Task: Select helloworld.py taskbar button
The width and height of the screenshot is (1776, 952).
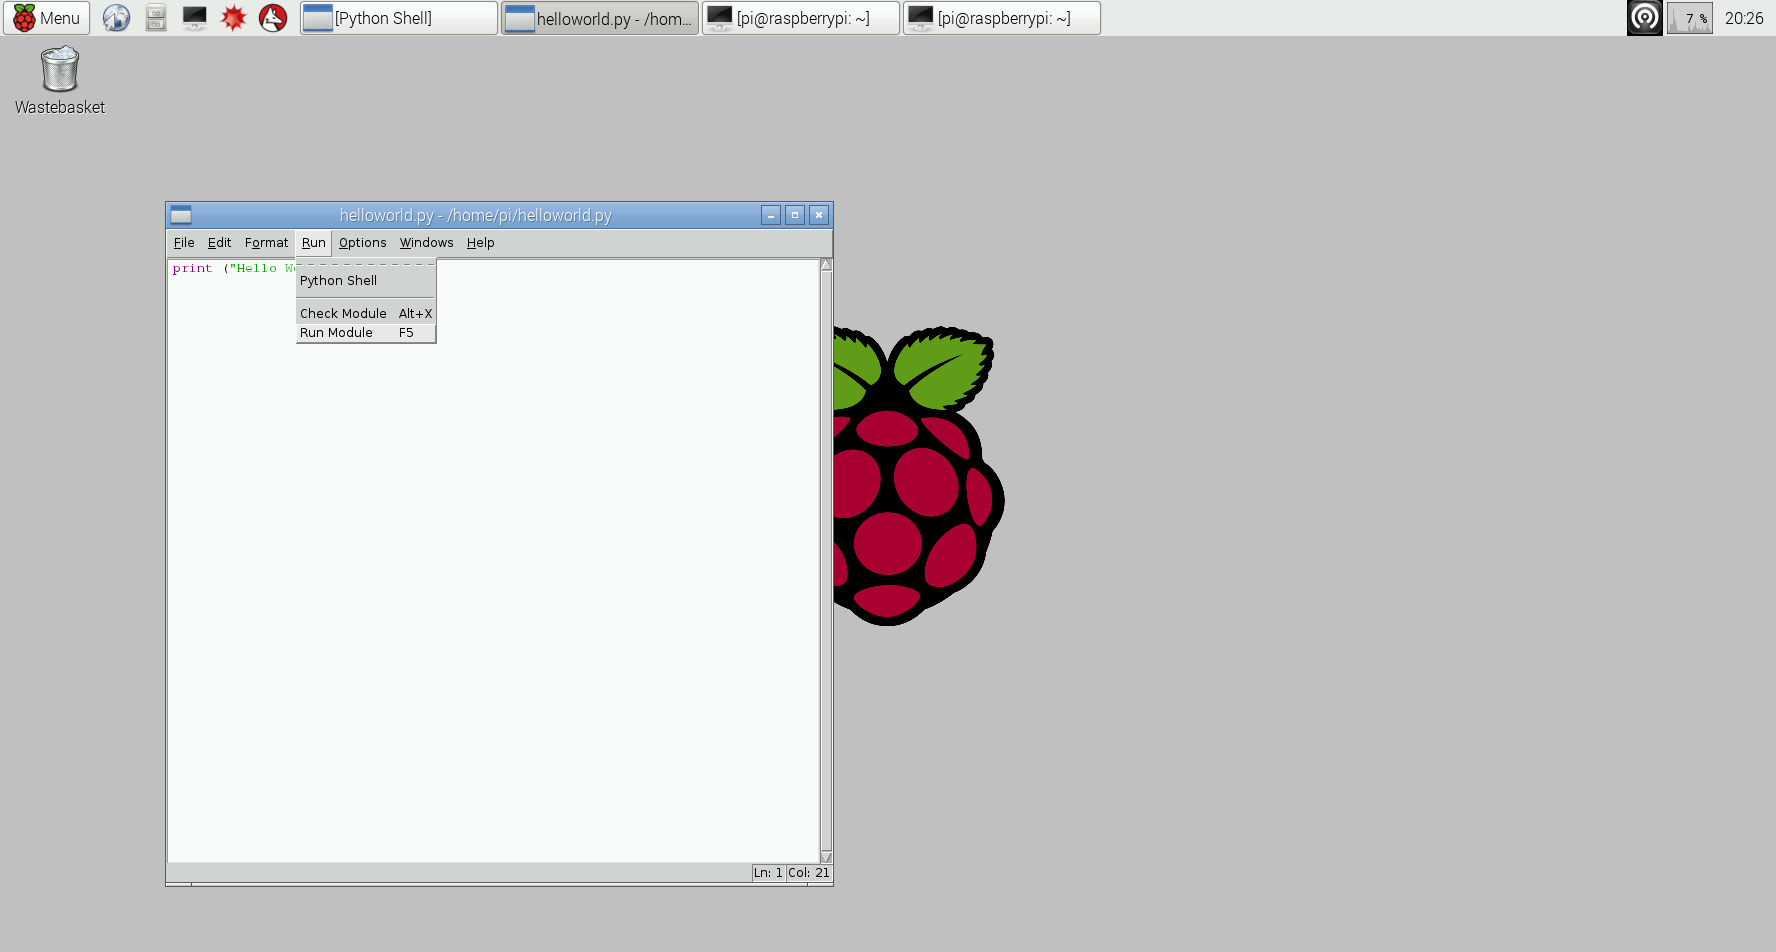Action: tap(600, 18)
